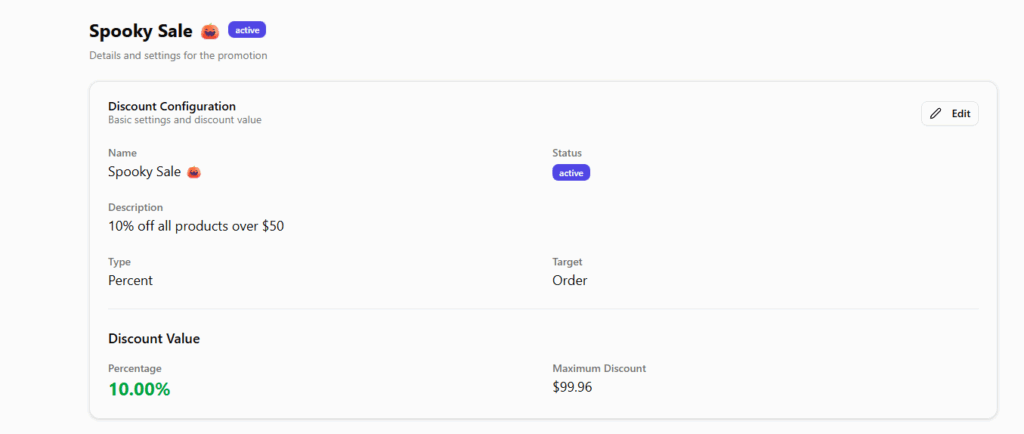Select the Order target value
1024x434 pixels.
pos(569,280)
